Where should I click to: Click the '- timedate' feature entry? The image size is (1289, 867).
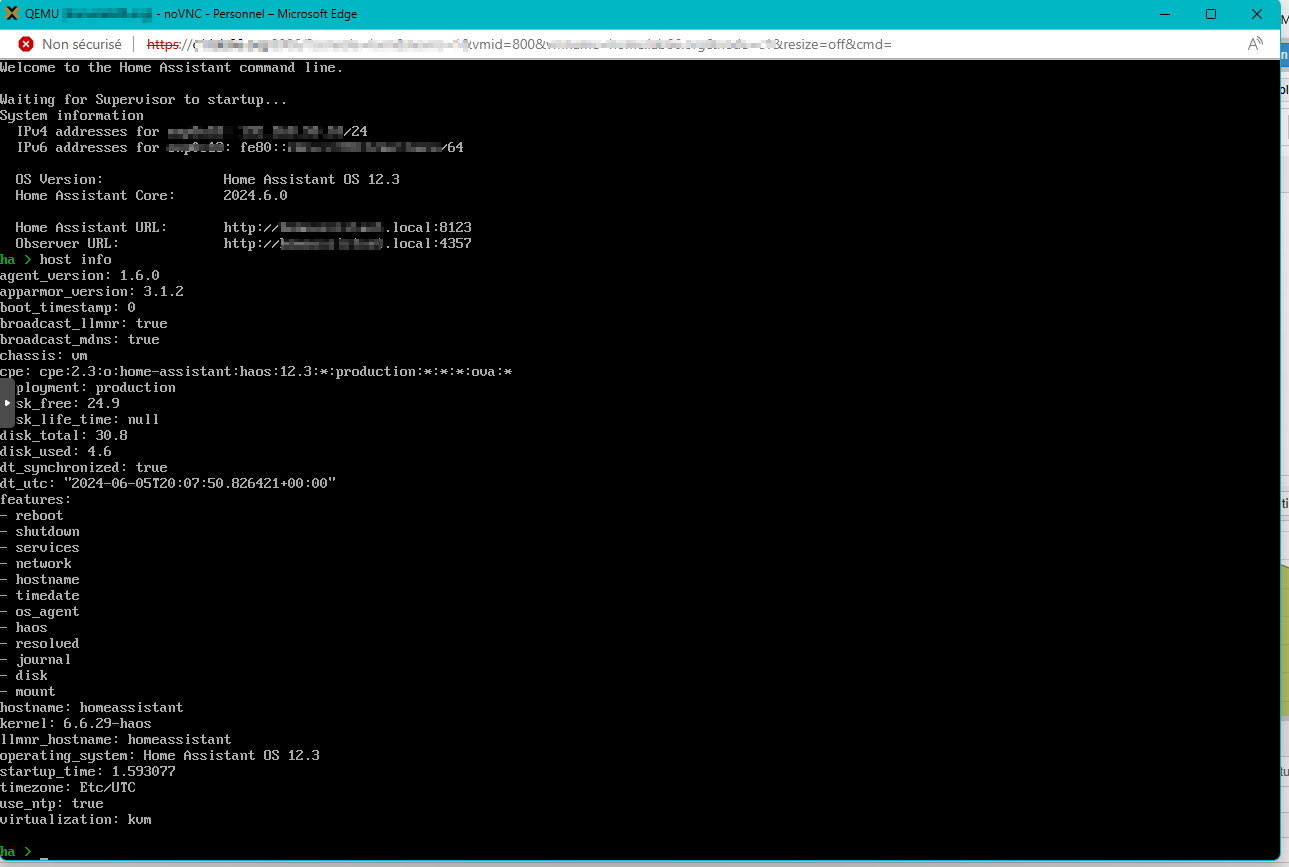pos(40,596)
